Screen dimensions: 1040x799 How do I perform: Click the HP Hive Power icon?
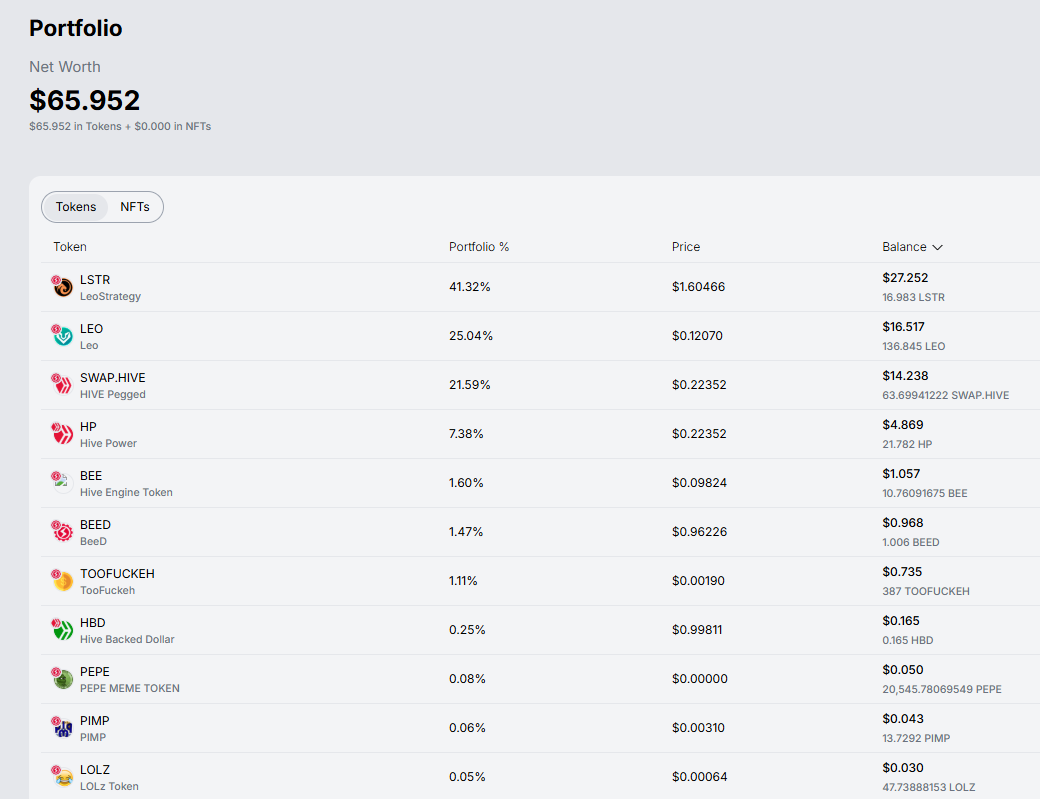point(62,434)
